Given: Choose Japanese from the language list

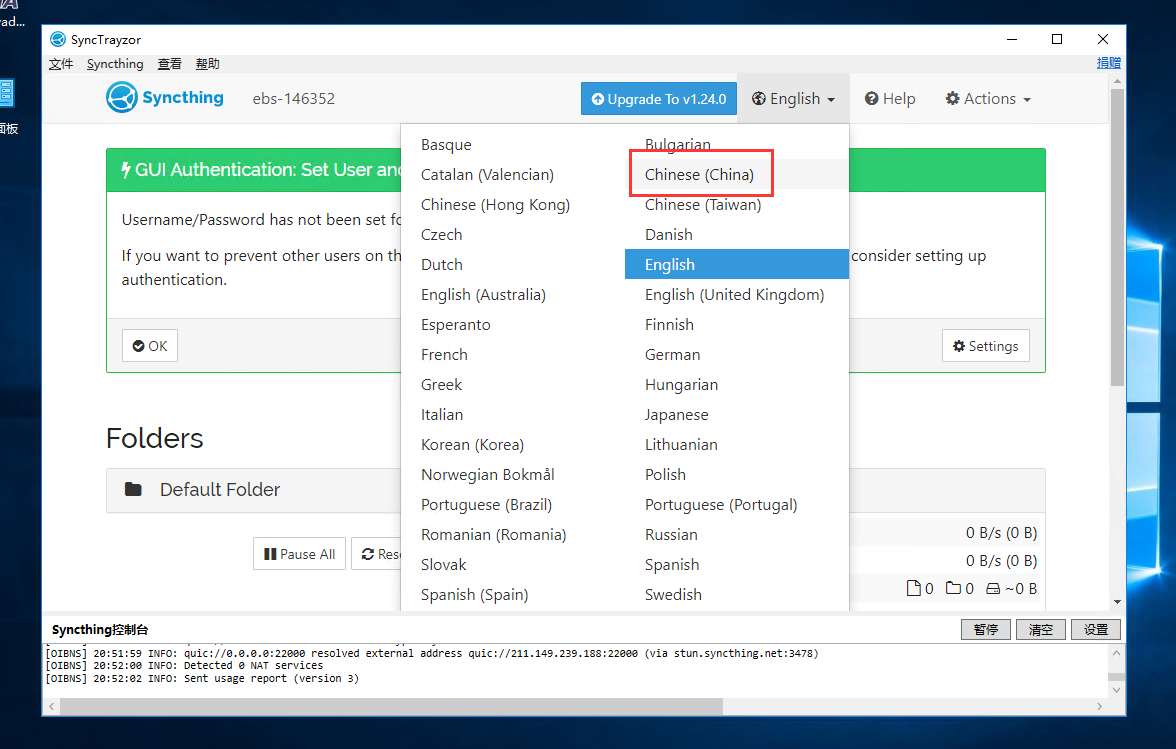Looking at the screenshot, I should 676,414.
